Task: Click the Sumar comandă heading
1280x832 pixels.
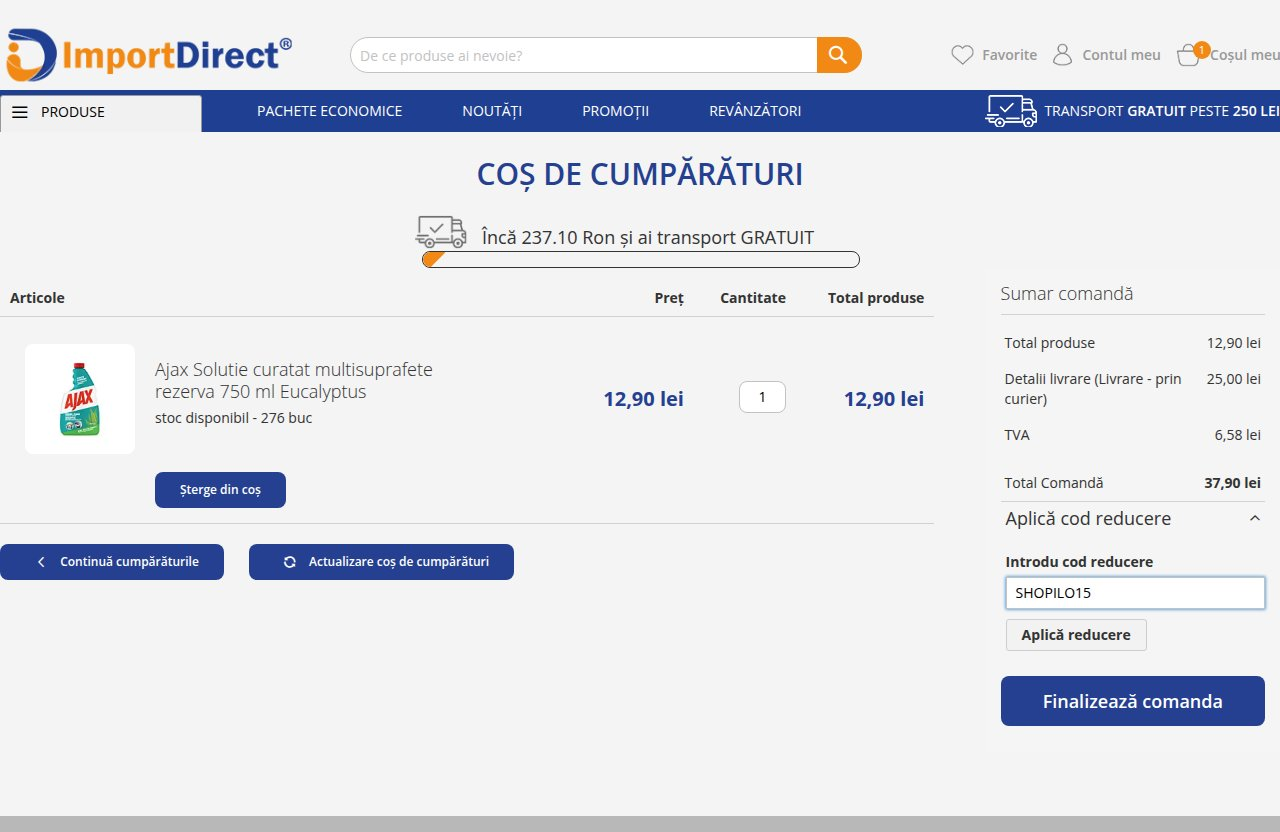Action: click(x=1067, y=294)
